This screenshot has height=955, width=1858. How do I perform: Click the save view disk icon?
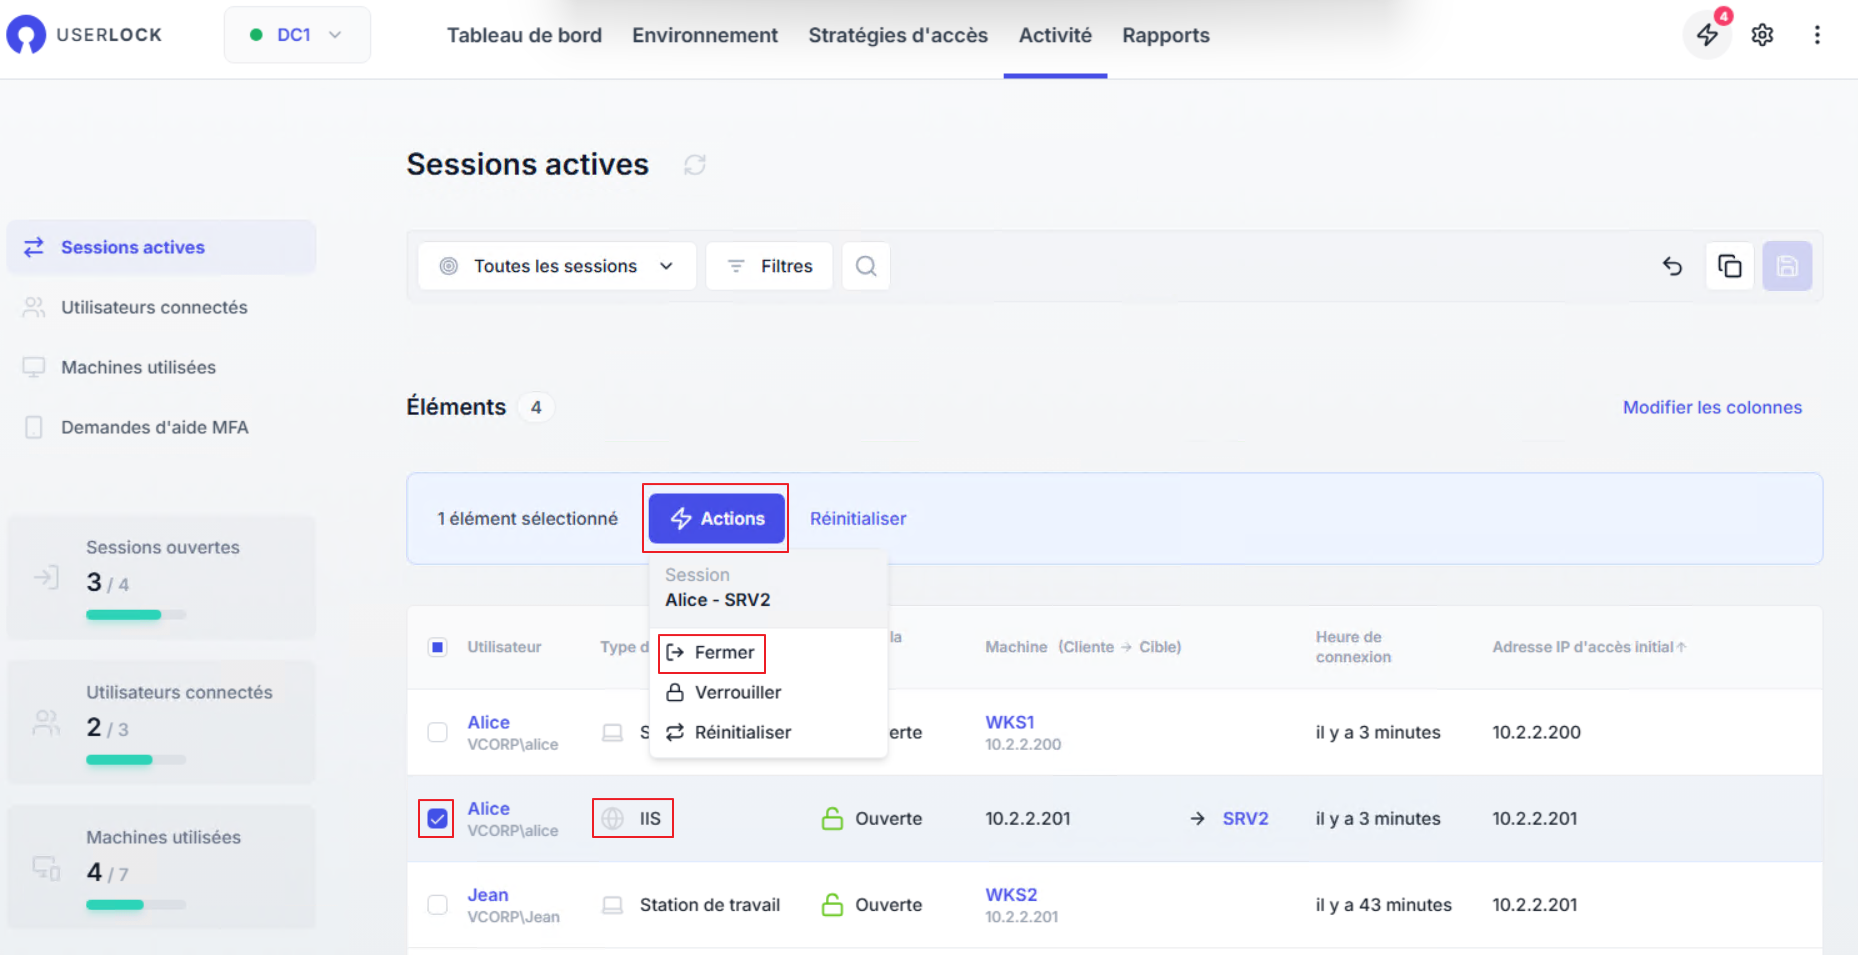pyautogui.click(x=1787, y=266)
